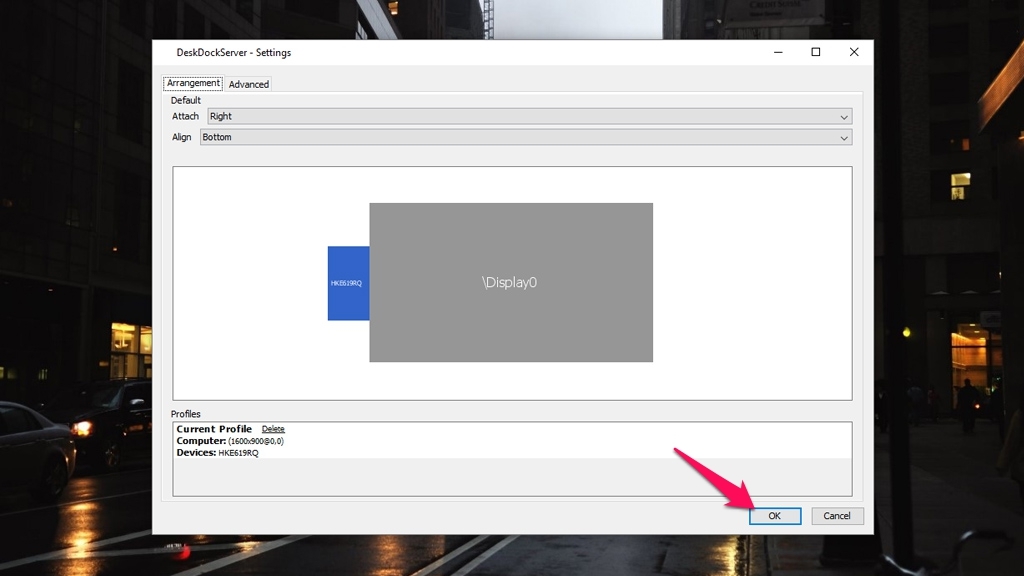Click the Profiles section label
Viewport: 1024px width, 576px height.
185,414
